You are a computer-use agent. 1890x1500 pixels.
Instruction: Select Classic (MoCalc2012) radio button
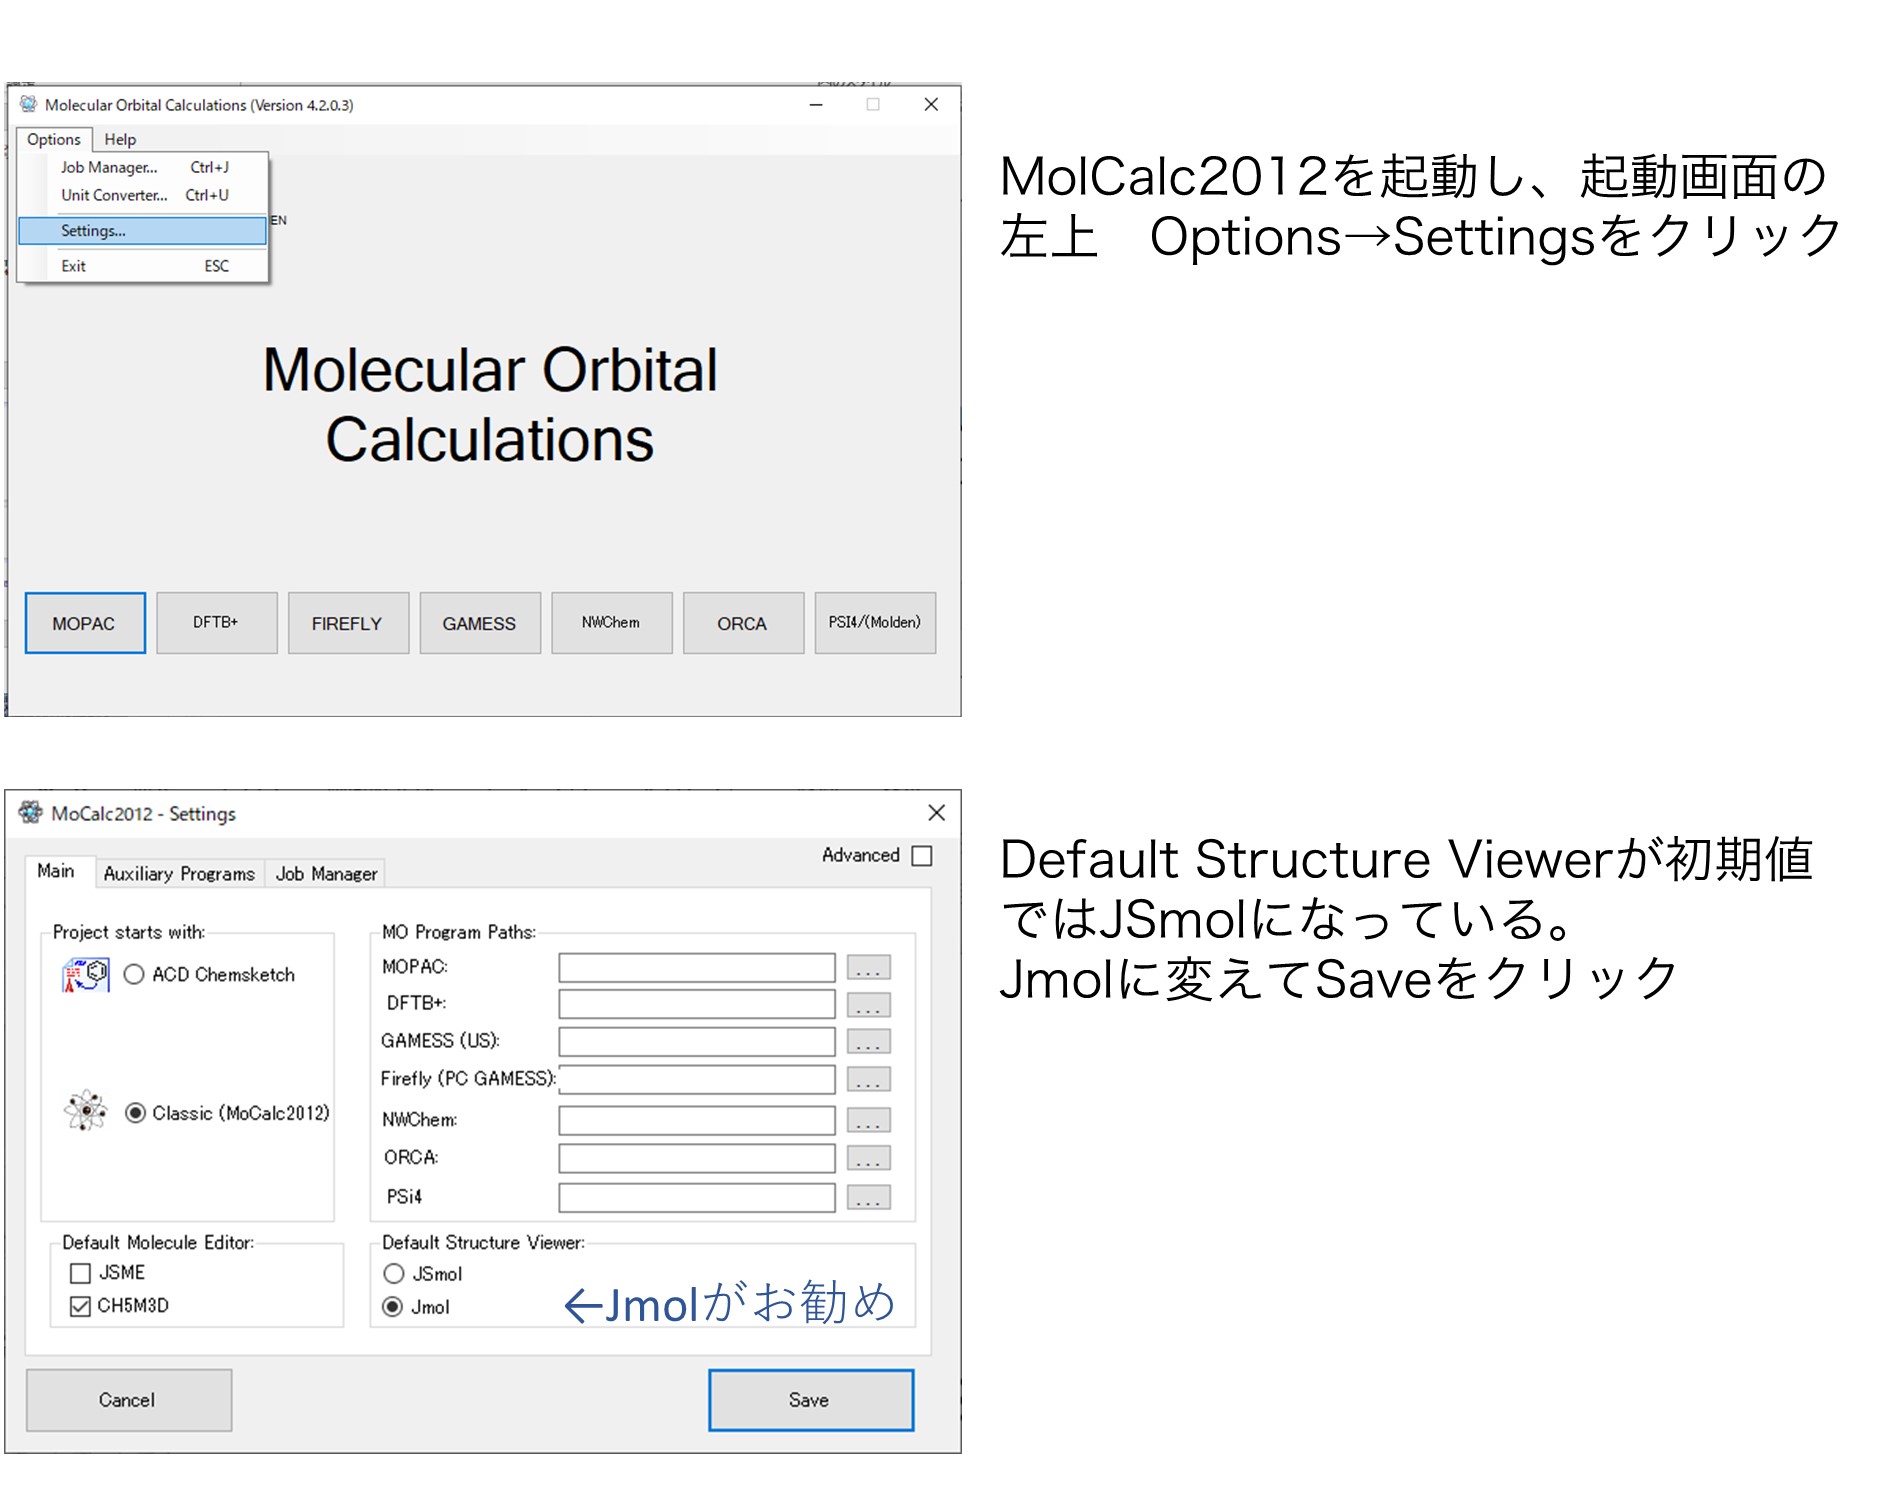click(x=135, y=1113)
